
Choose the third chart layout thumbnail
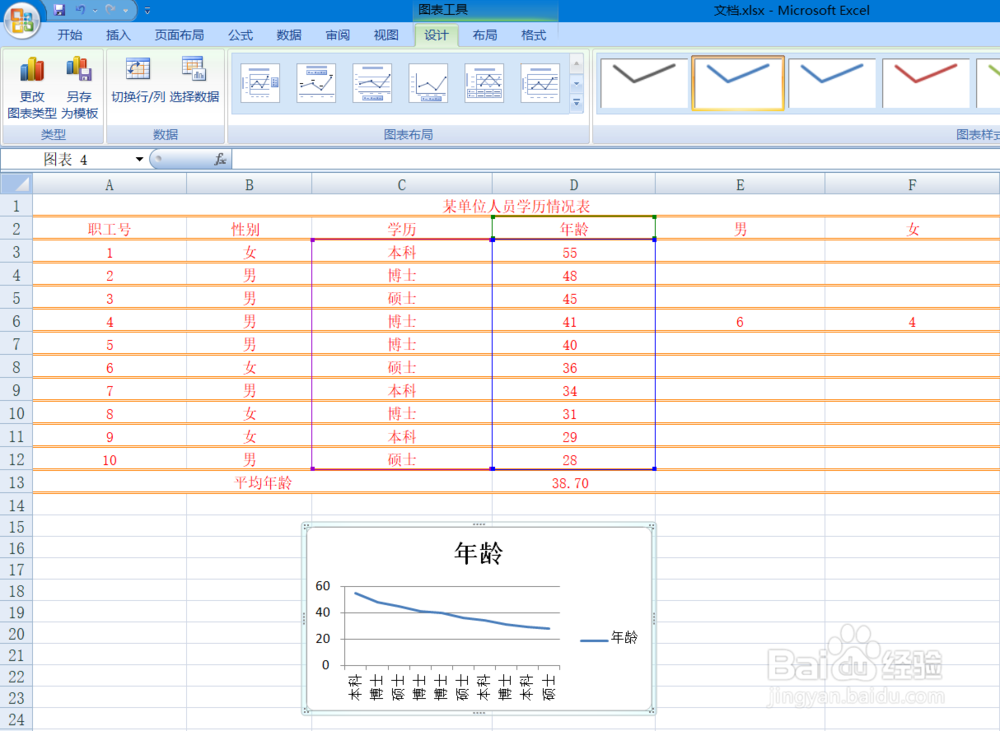pyautogui.click(x=372, y=83)
